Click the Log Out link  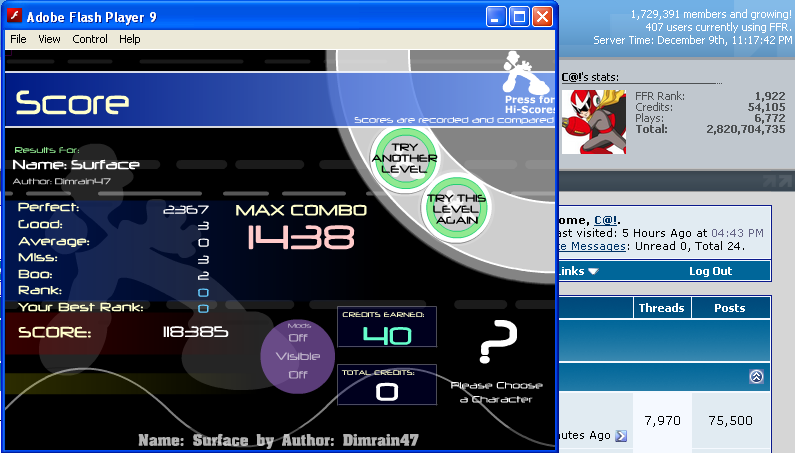tap(710, 271)
